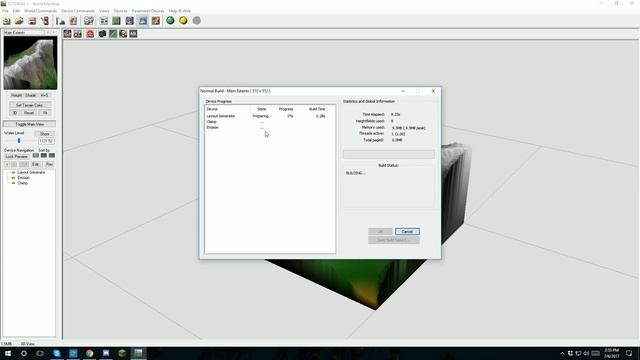Image resolution: width=640 pixels, height=360 pixels.
Task: Click the Shade preview mode button
Action: [x=31, y=95]
